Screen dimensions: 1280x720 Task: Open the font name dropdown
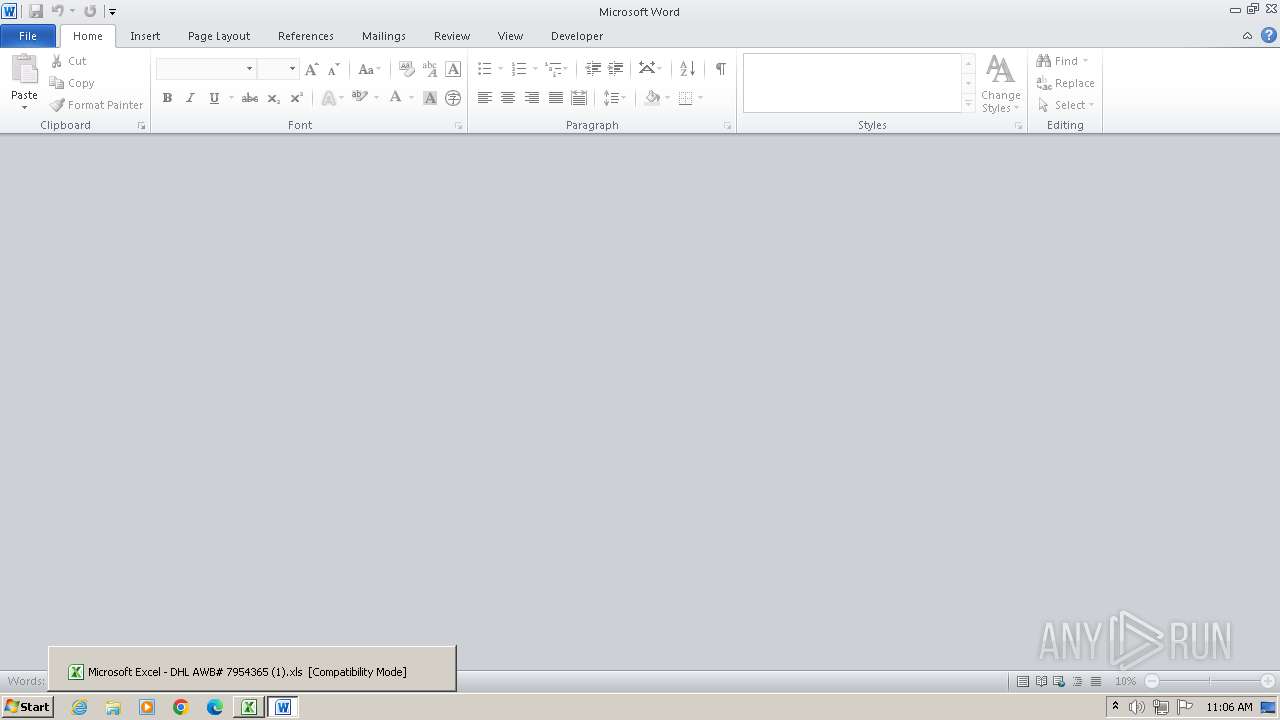(x=249, y=69)
